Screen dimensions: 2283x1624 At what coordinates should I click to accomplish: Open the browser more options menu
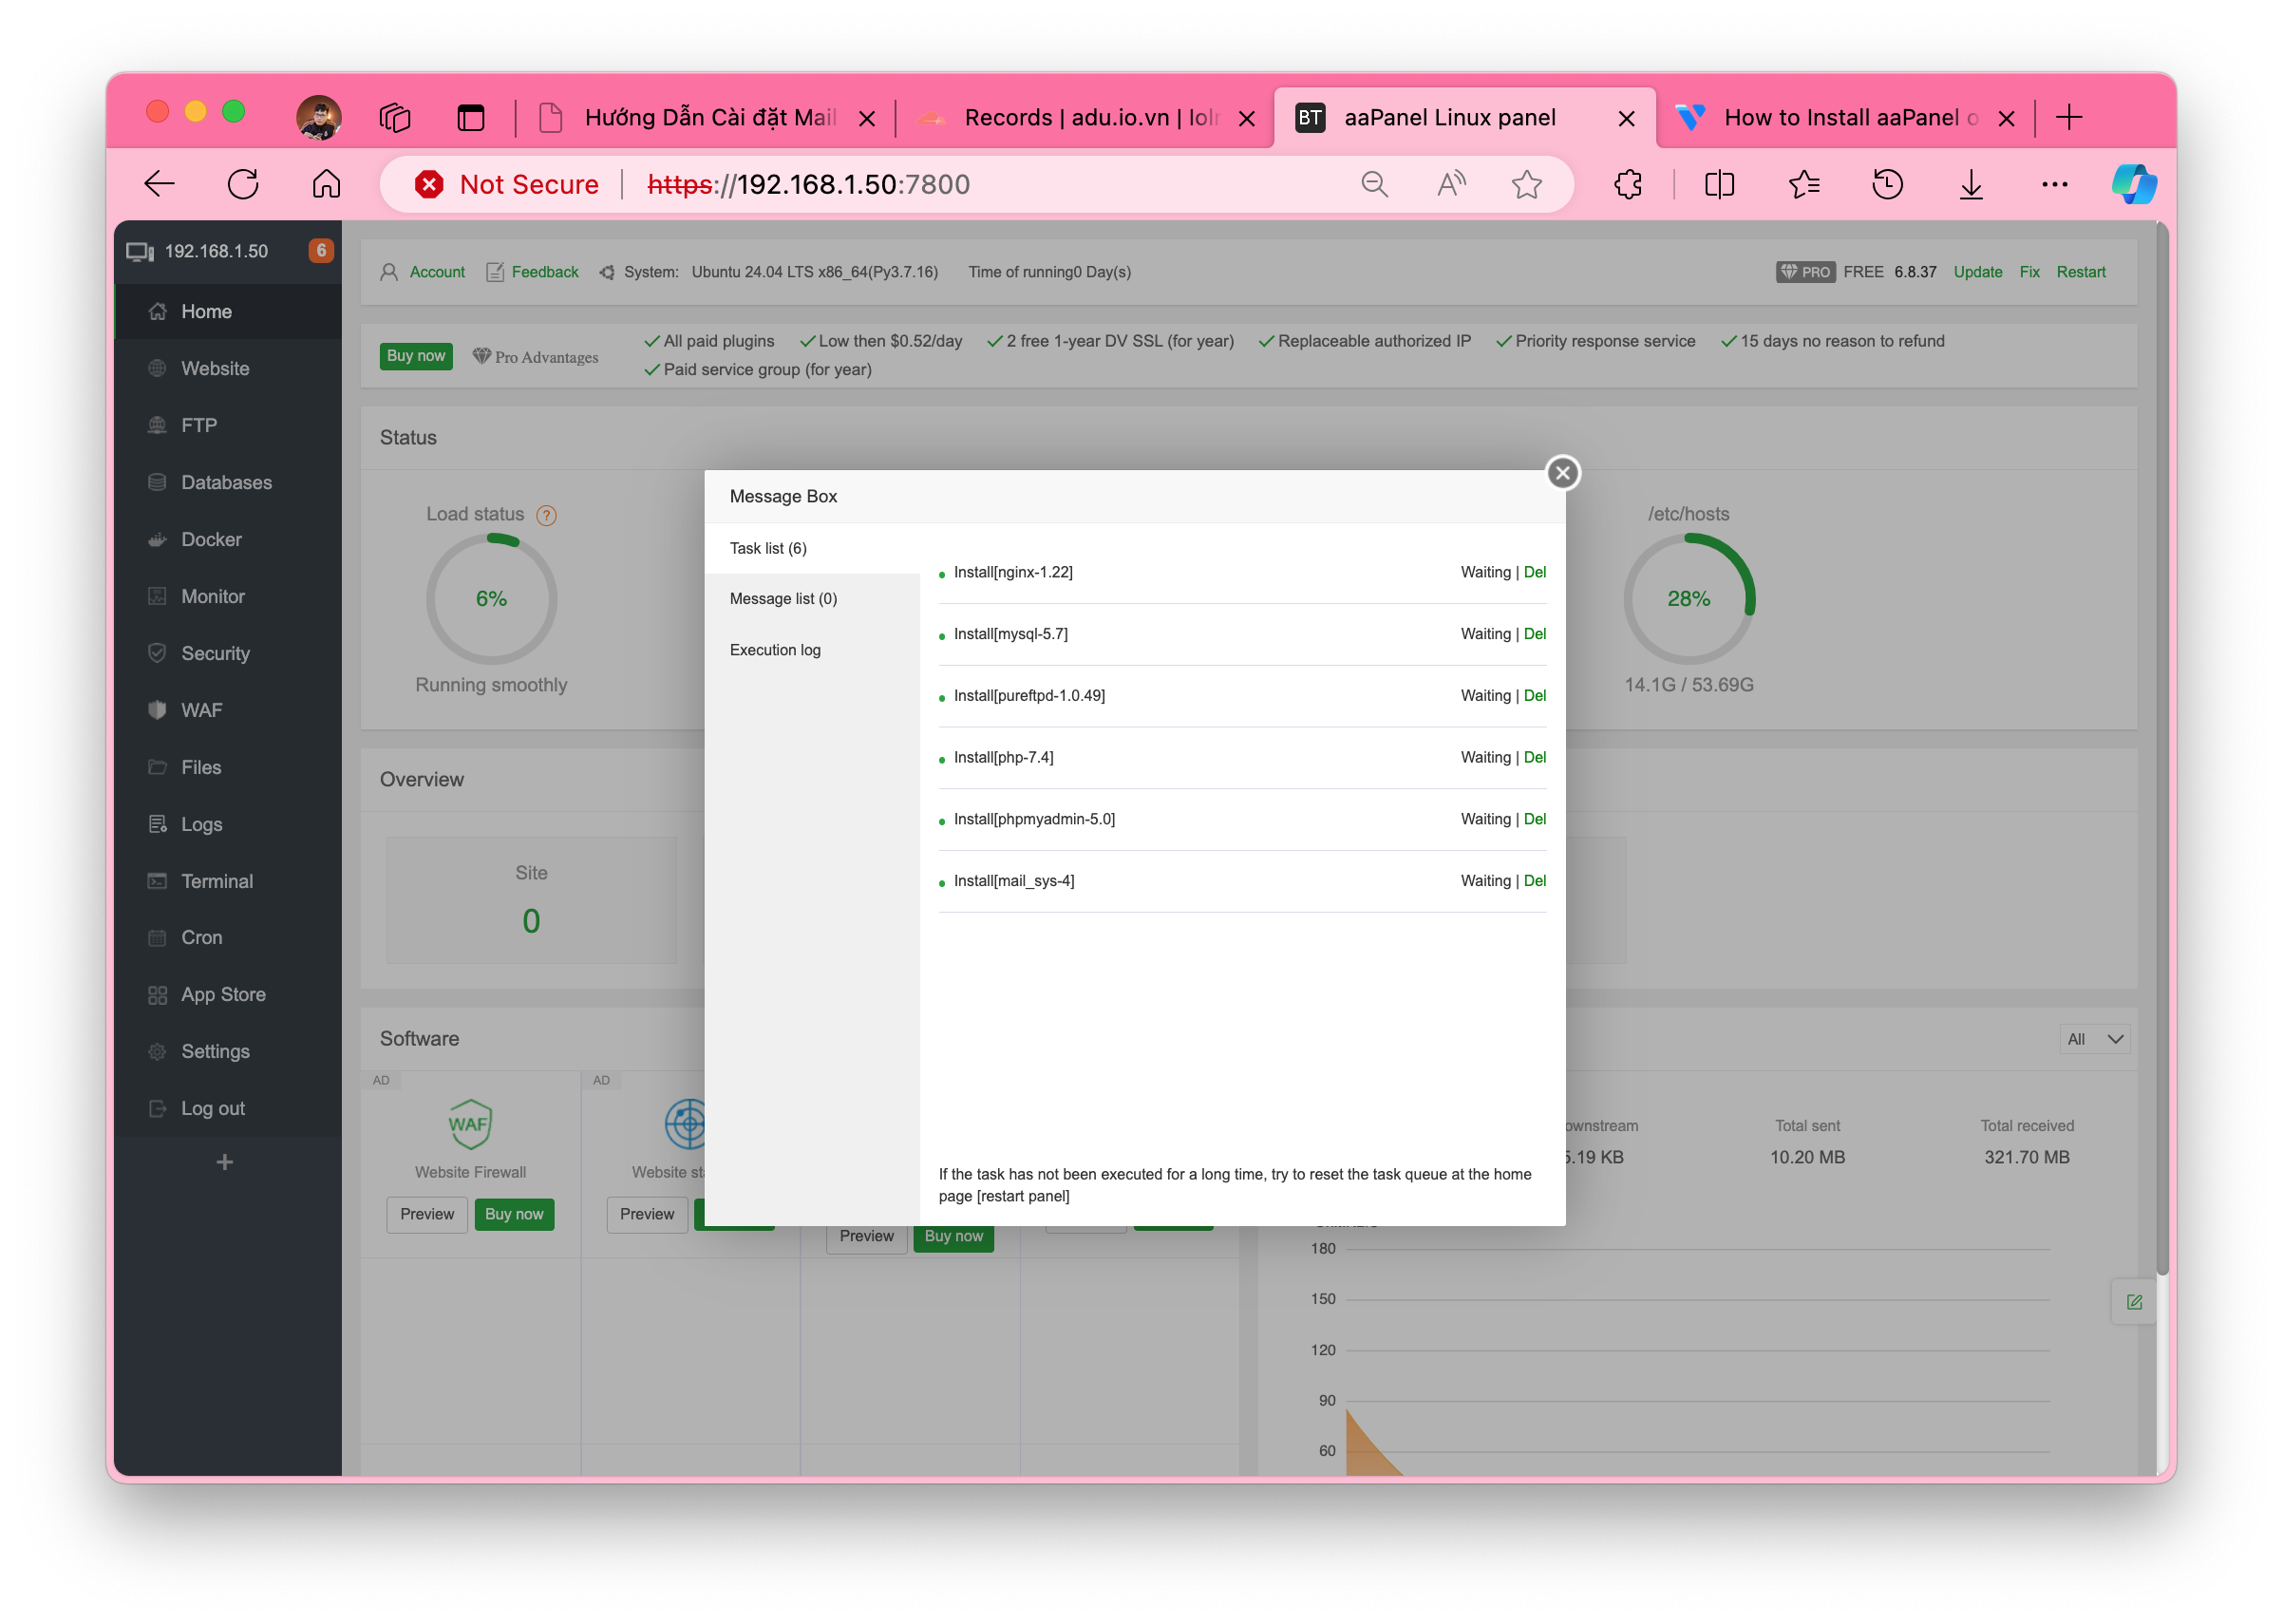2054,184
